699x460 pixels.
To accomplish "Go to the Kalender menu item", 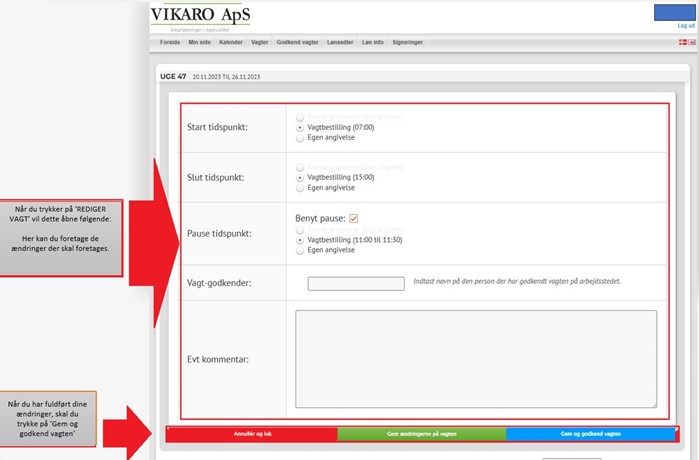I will [231, 43].
